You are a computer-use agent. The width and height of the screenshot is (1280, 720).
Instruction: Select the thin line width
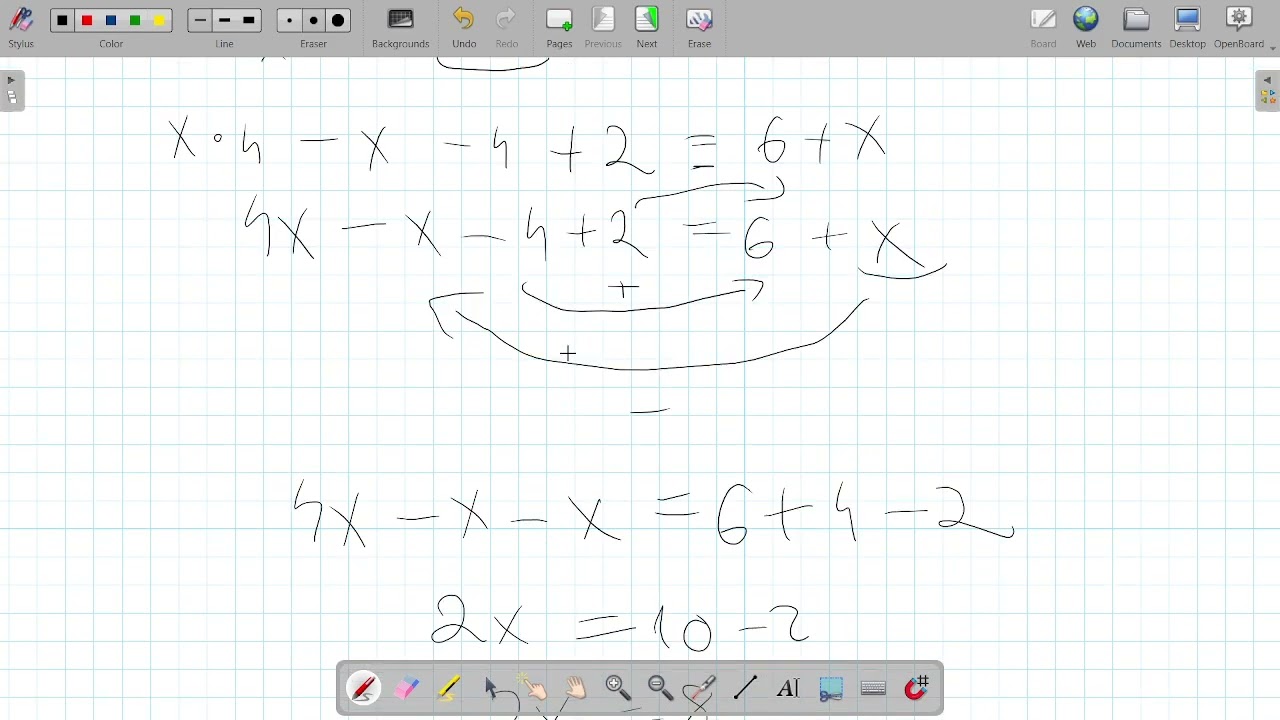(200, 20)
